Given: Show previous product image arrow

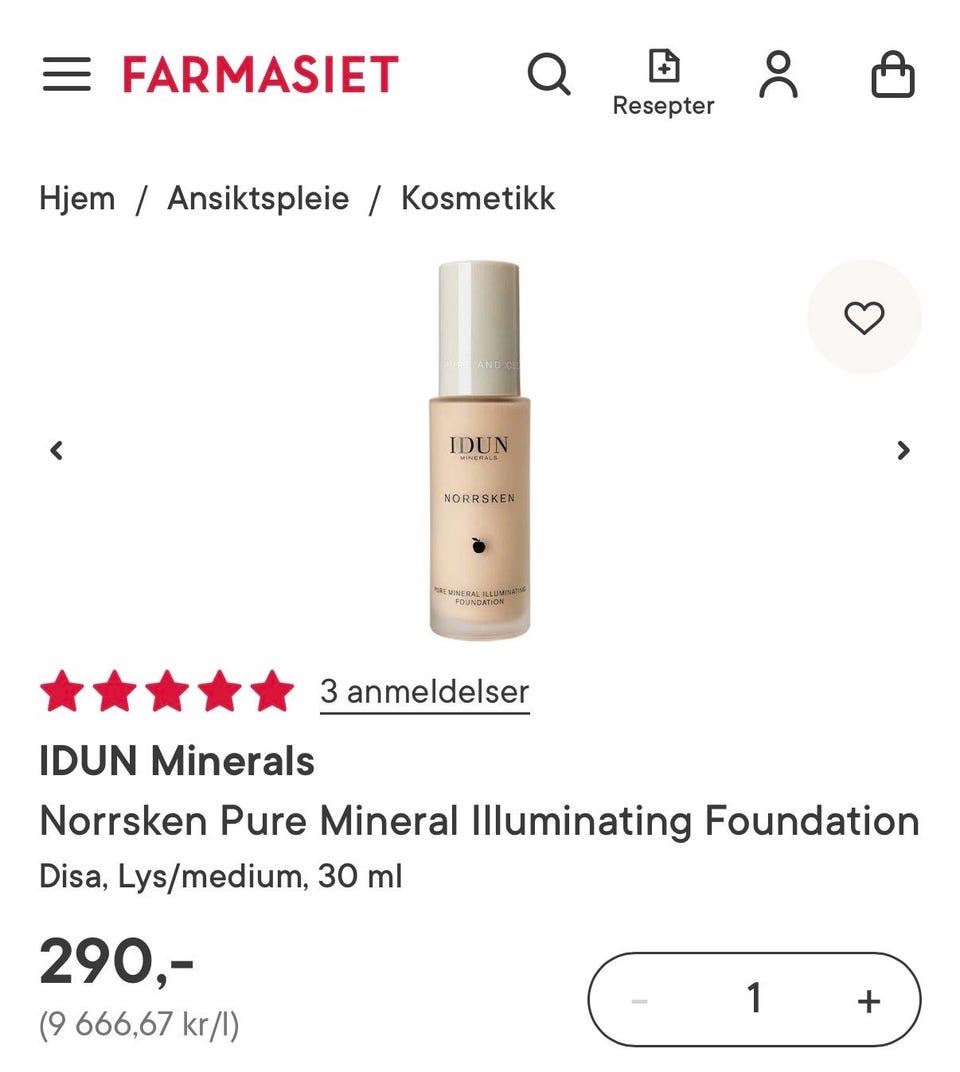Looking at the screenshot, I should click(x=57, y=450).
